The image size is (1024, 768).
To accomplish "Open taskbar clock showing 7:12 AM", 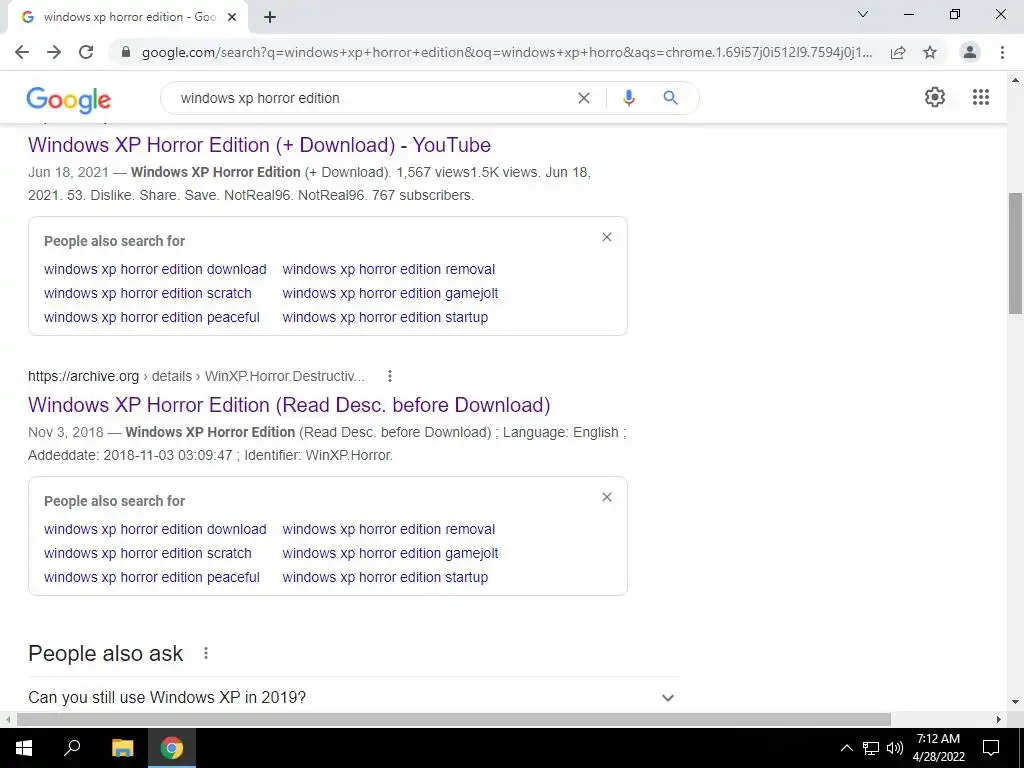I will (x=938, y=748).
